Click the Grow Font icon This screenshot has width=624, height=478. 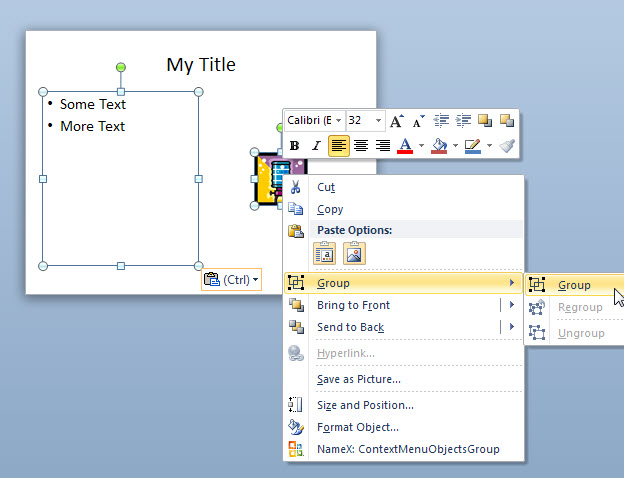pyautogui.click(x=397, y=121)
